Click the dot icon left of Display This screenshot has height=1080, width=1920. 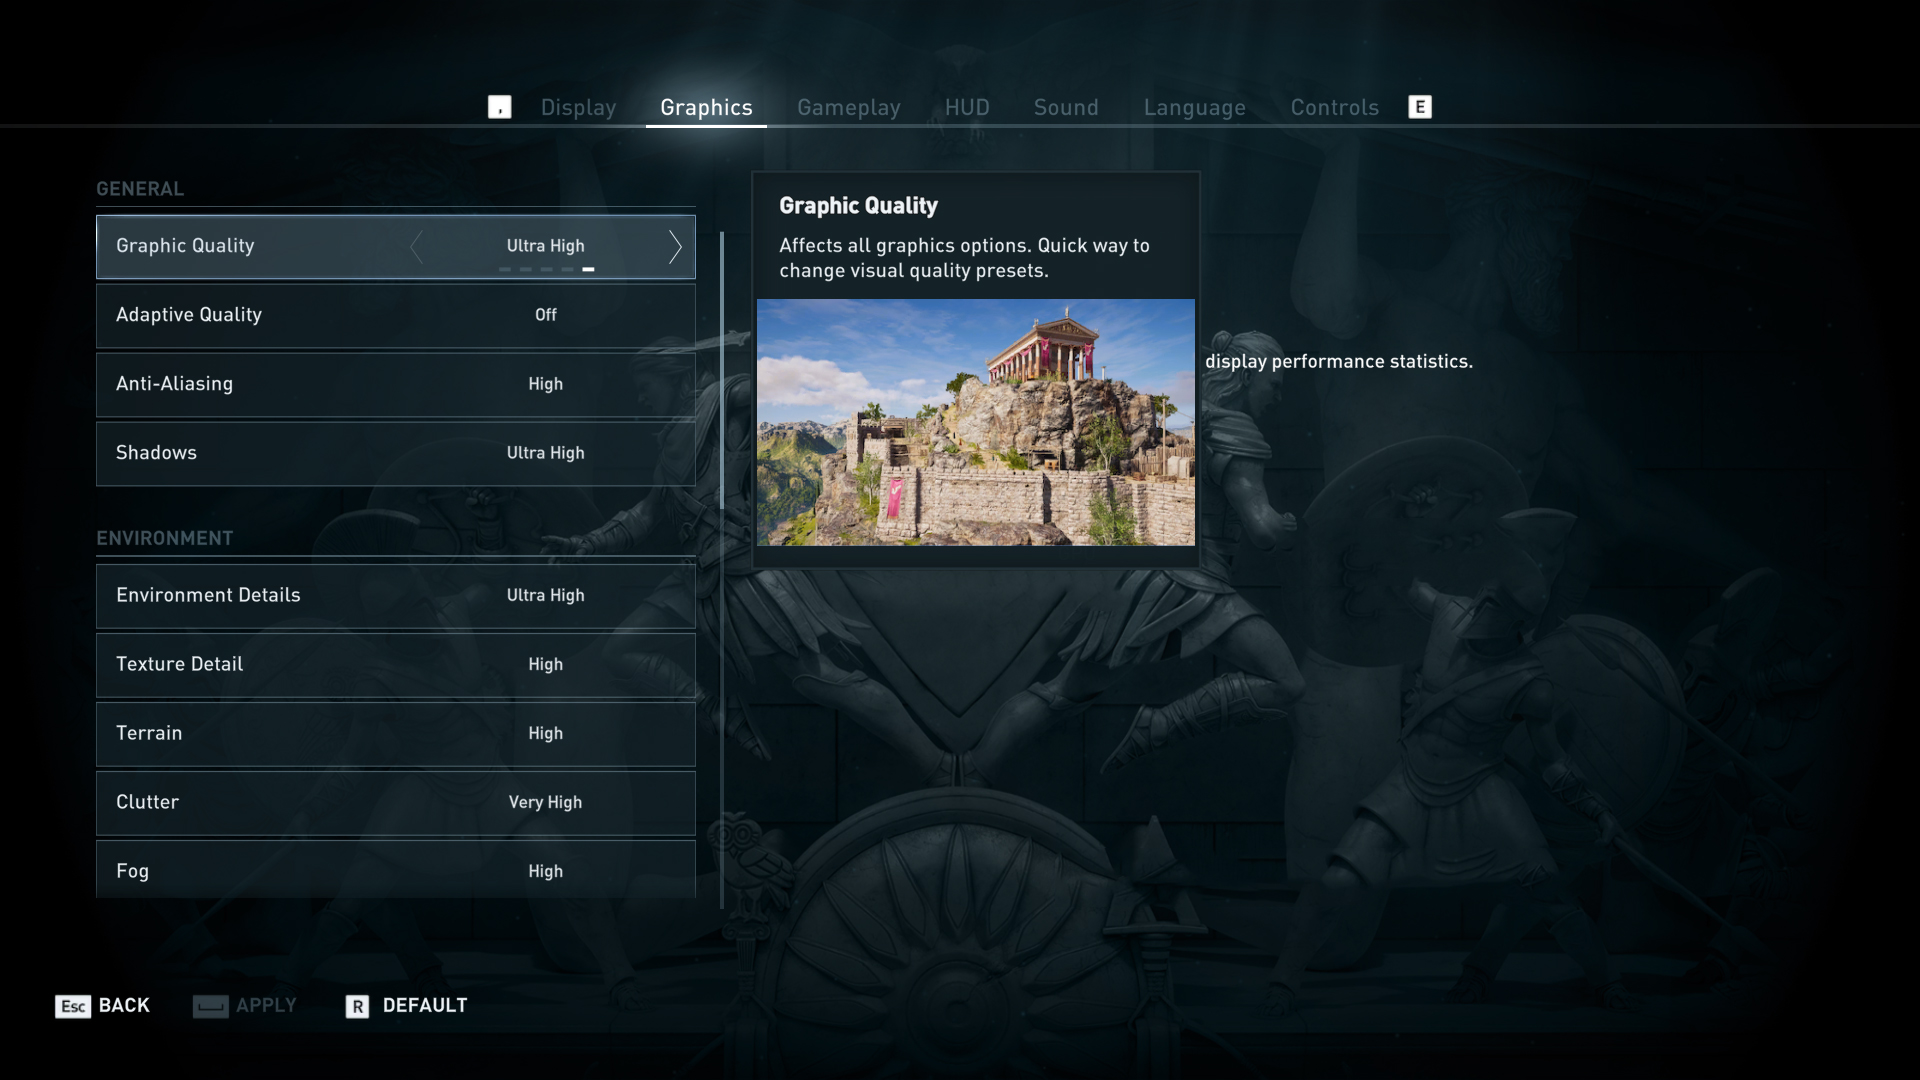500,107
